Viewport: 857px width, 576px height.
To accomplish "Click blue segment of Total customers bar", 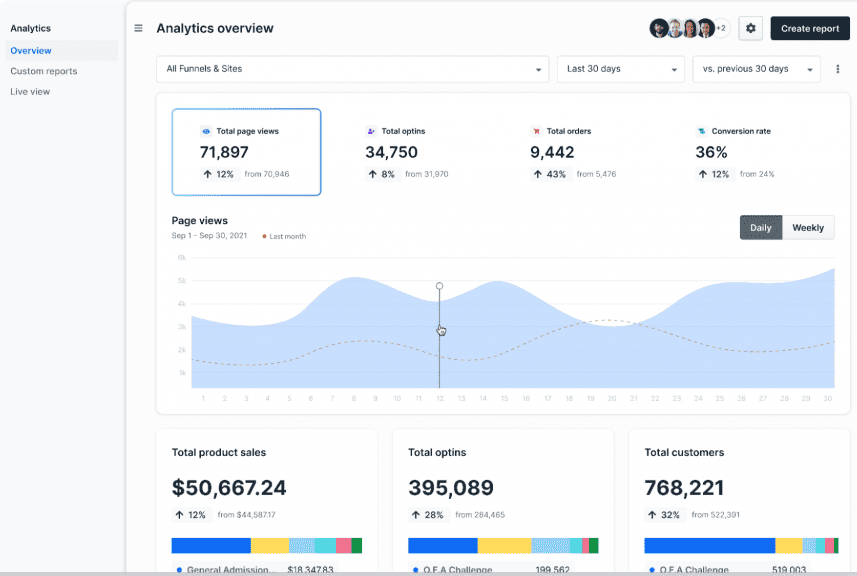I will click(709, 545).
